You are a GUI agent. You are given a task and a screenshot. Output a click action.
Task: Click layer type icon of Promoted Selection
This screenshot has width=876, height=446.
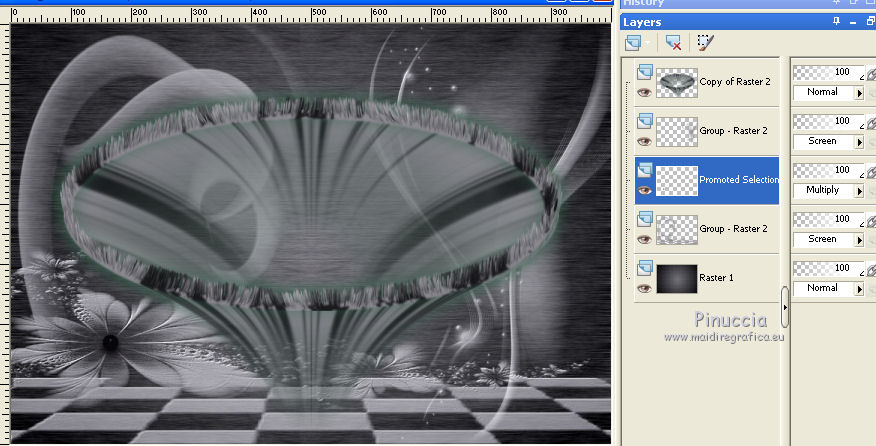pos(644,170)
